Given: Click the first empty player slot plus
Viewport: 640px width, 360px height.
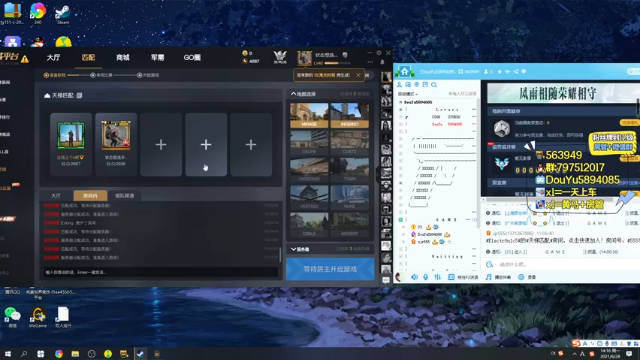Looking at the screenshot, I should [161, 144].
